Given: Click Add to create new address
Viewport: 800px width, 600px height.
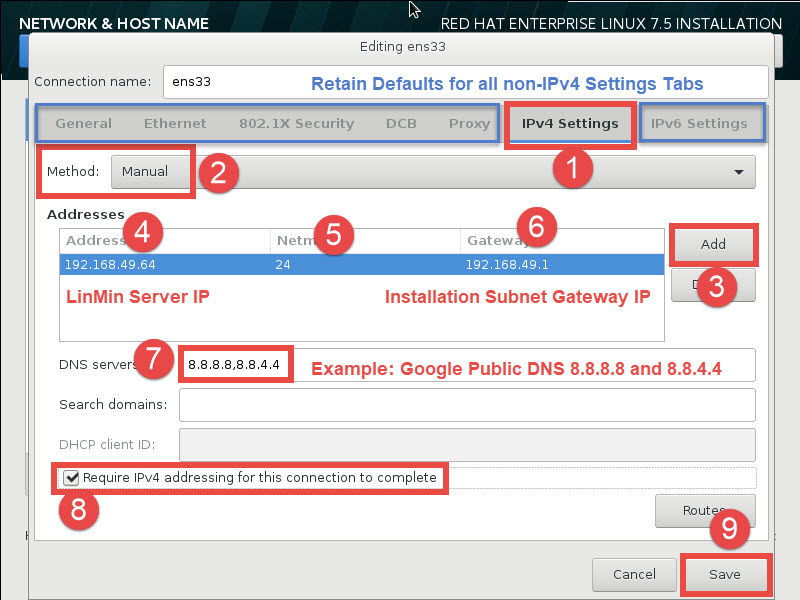Looking at the screenshot, I should pyautogui.click(x=713, y=244).
